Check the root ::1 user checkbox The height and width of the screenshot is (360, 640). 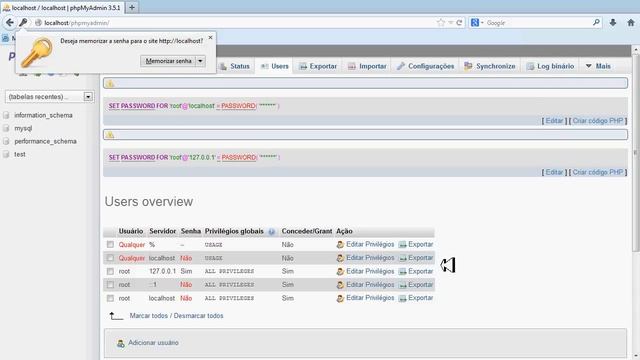[x=110, y=285]
